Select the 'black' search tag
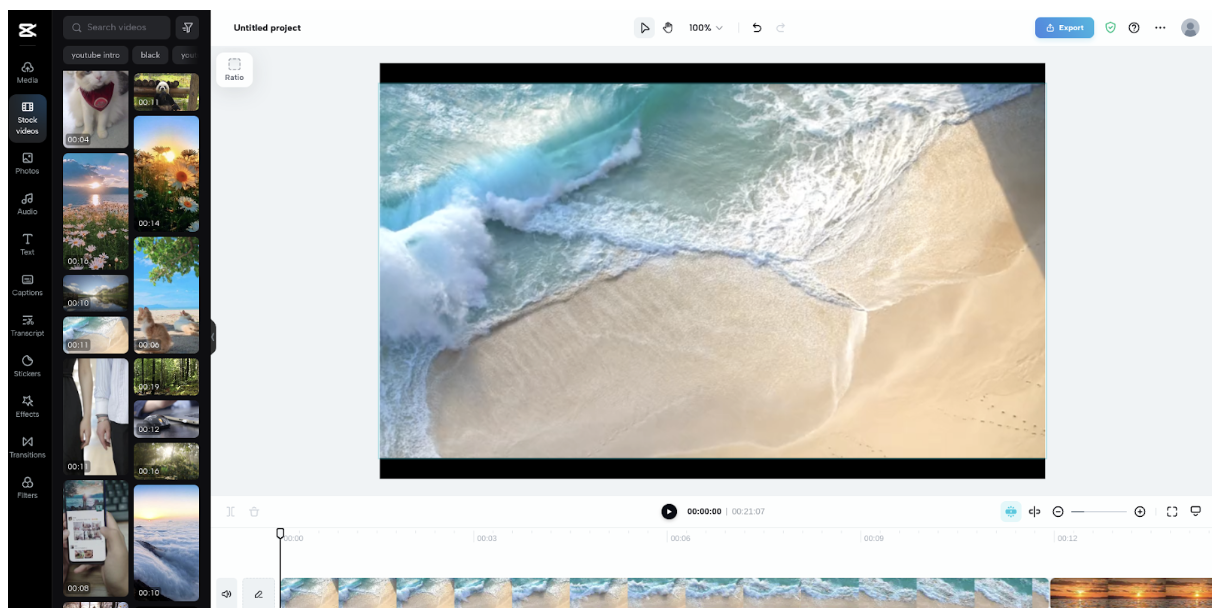Screen dimensions: 1222x608 [x=150, y=55]
